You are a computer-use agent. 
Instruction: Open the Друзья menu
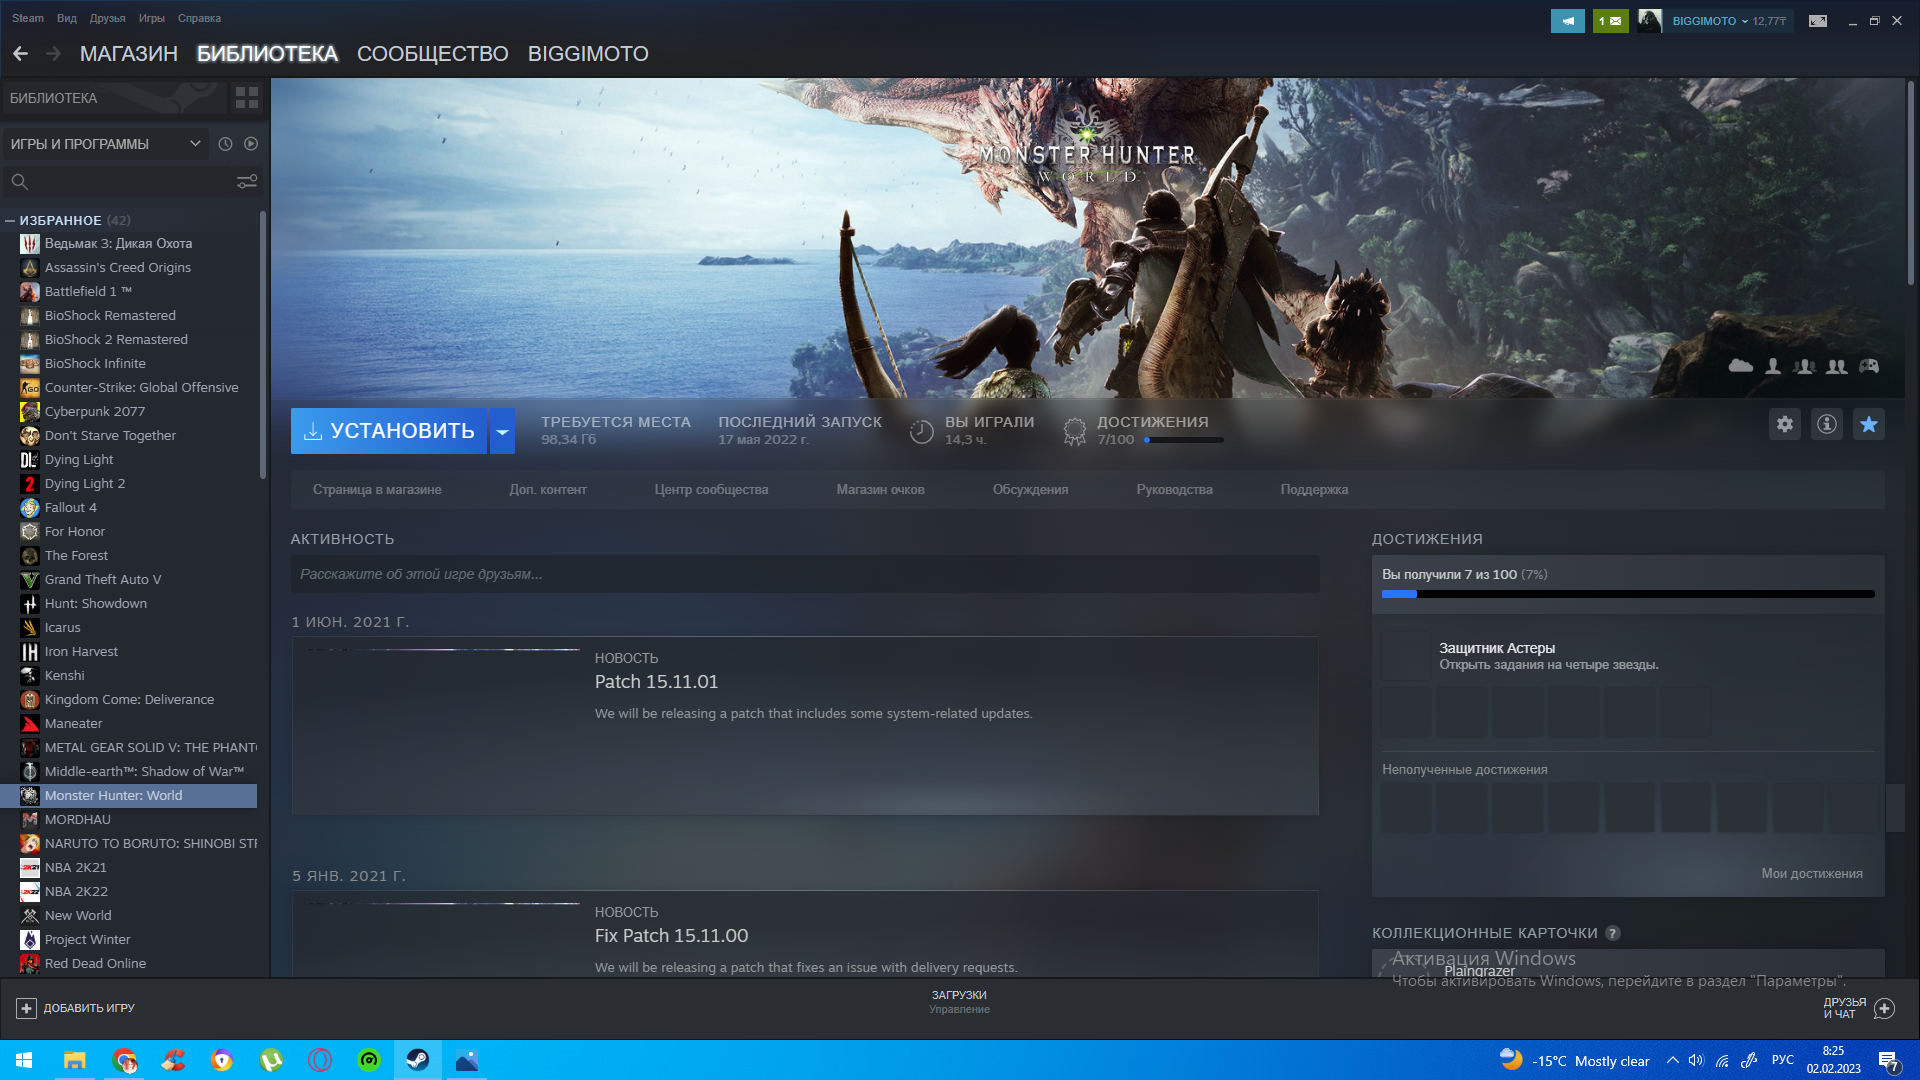click(x=107, y=18)
